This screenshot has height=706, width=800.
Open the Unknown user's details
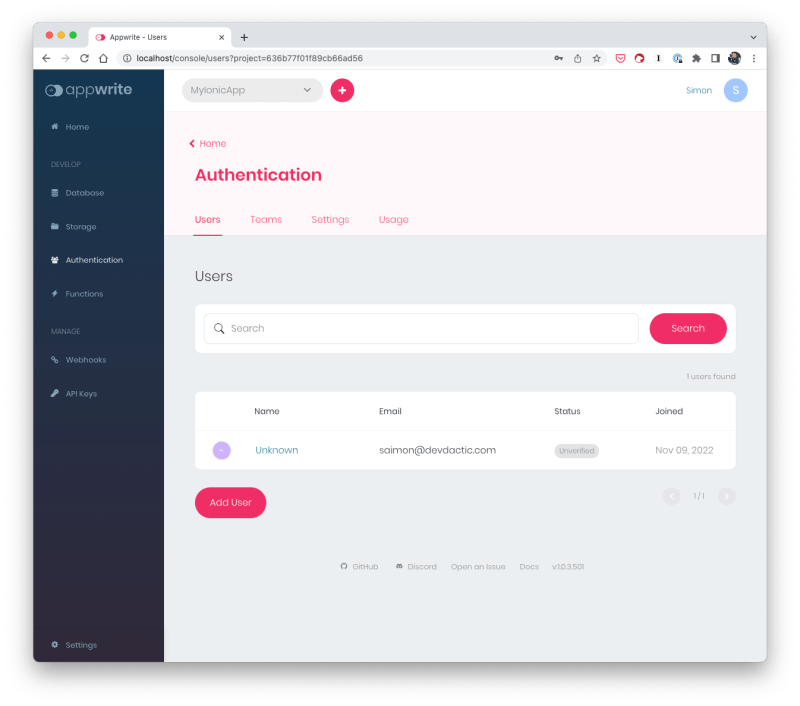pos(277,450)
